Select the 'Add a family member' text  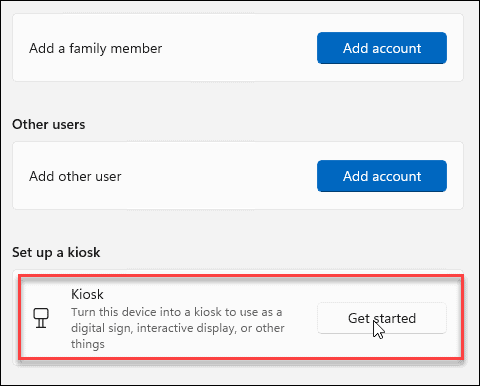point(95,48)
